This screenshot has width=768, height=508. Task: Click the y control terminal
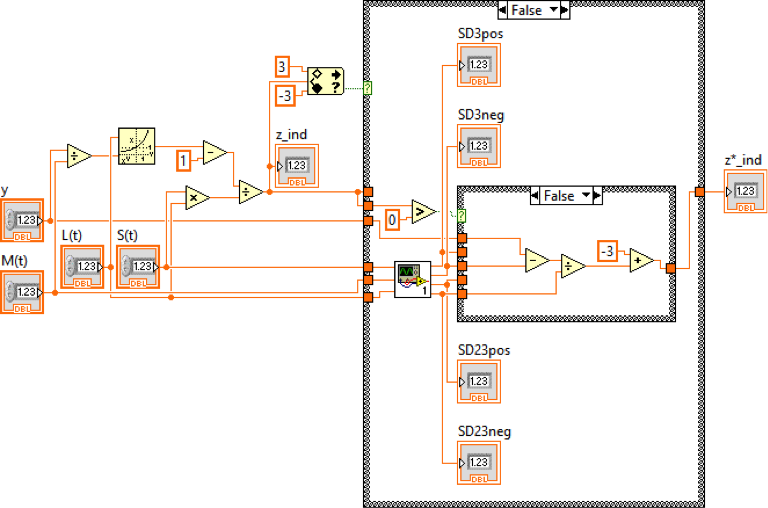coord(23,220)
